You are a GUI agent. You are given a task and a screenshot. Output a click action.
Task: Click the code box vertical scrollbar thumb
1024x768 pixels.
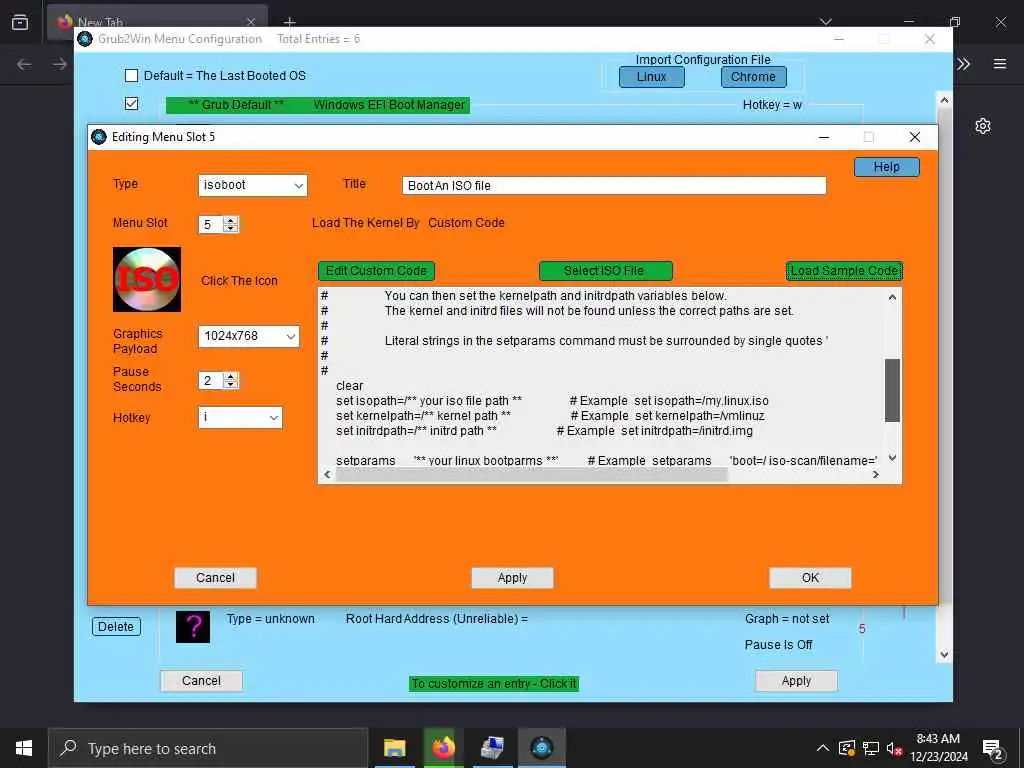tap(893, 391)
